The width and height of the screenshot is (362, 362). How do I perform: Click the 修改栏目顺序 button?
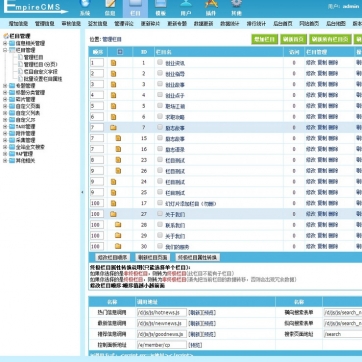coord(113,257)
